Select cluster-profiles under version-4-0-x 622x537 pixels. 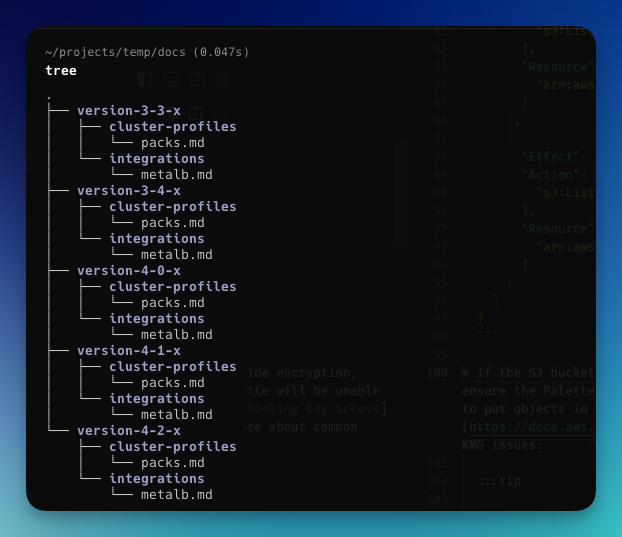[x=173, y=287]
